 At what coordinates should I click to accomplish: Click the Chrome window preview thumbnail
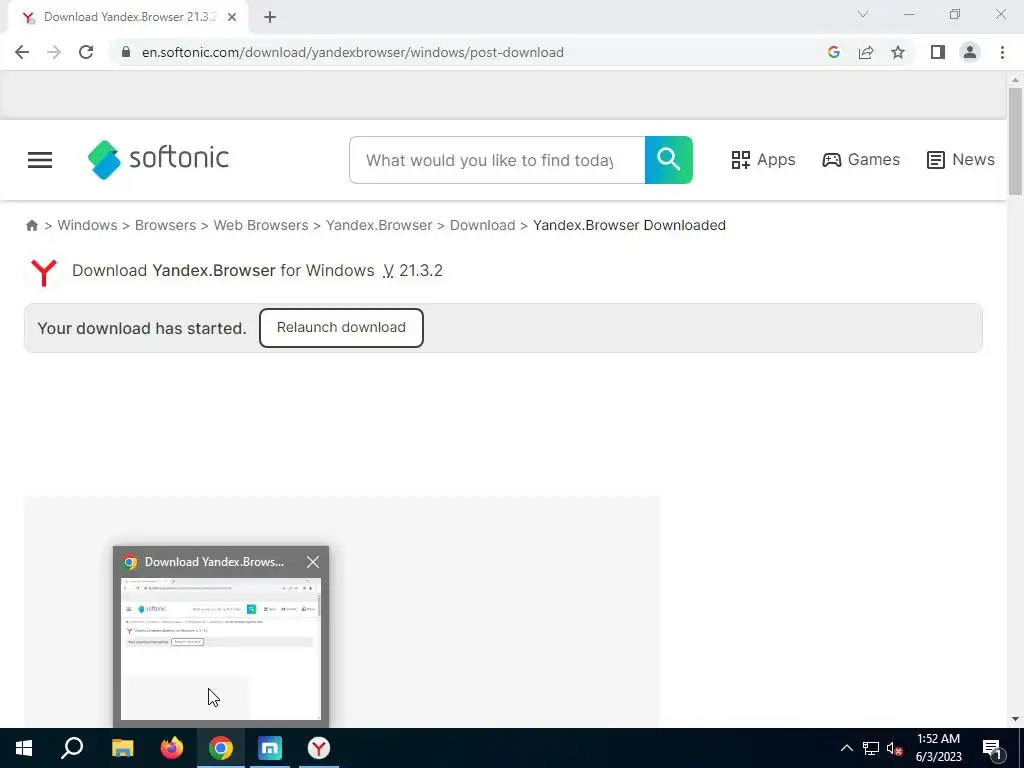221,648
